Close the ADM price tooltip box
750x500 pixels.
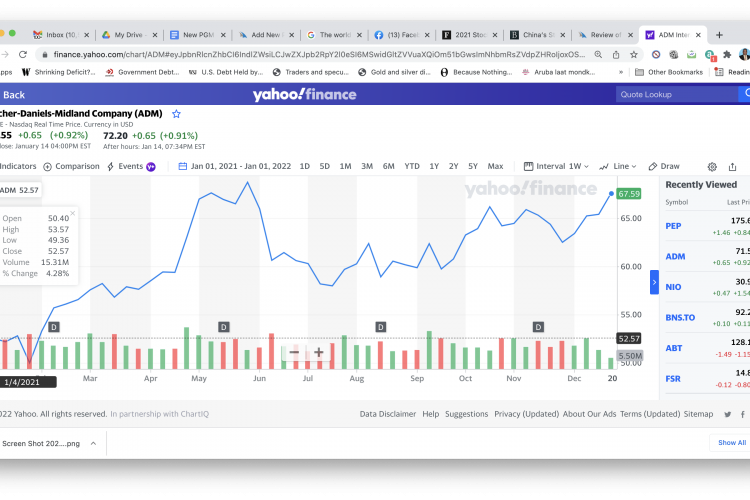click(73, 213)
